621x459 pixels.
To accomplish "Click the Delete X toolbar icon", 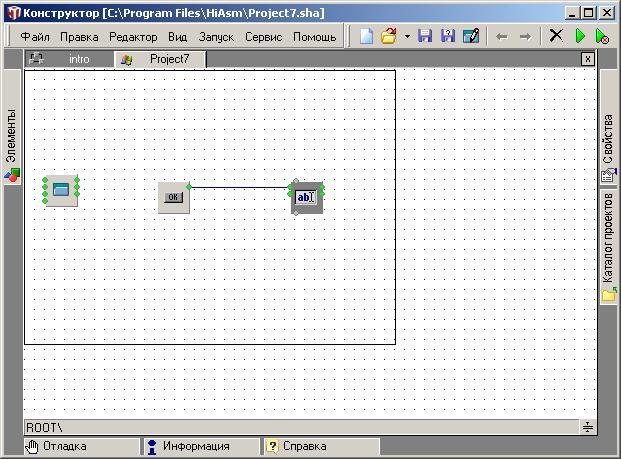I will click(x=556, y=36).
